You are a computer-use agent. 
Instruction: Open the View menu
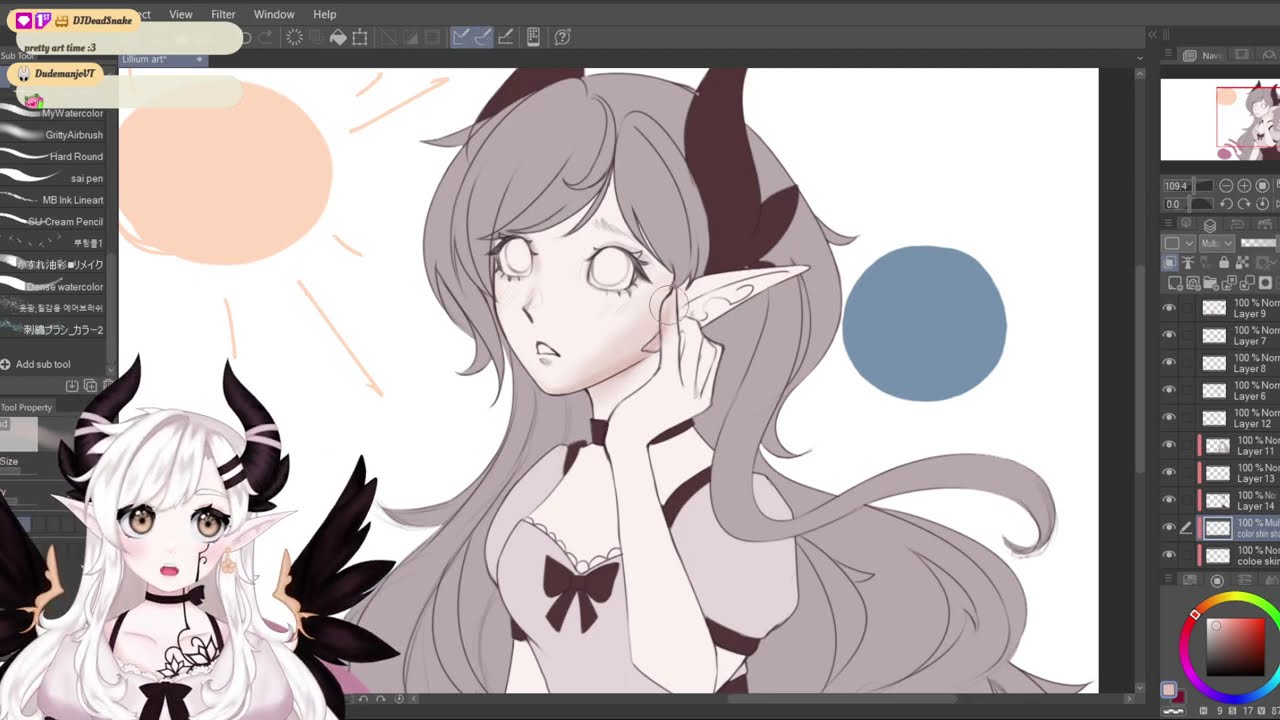pyautogui.click(x=181, y=14)
